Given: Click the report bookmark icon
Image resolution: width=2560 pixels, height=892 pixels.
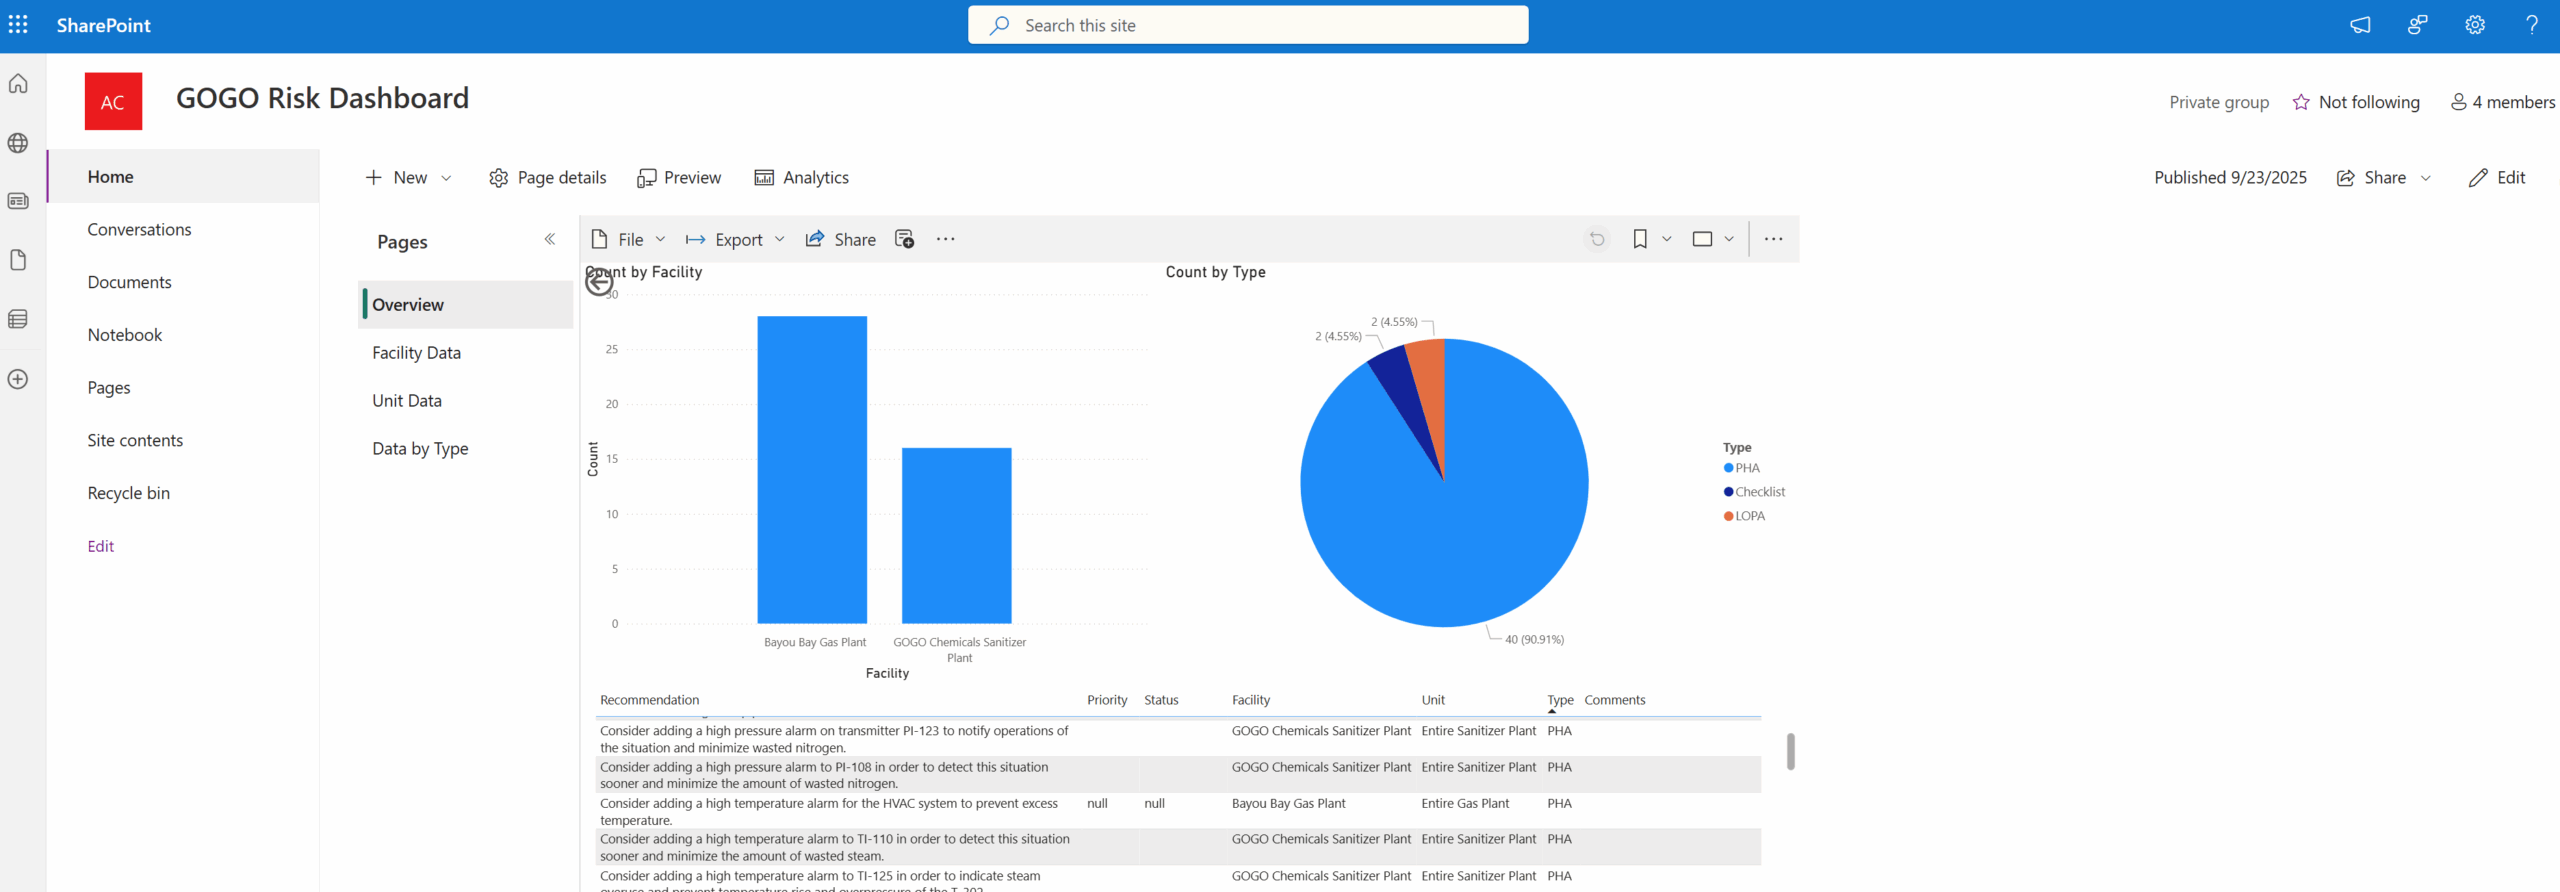Looking at the screenshot, I should tap(1640, 239).
